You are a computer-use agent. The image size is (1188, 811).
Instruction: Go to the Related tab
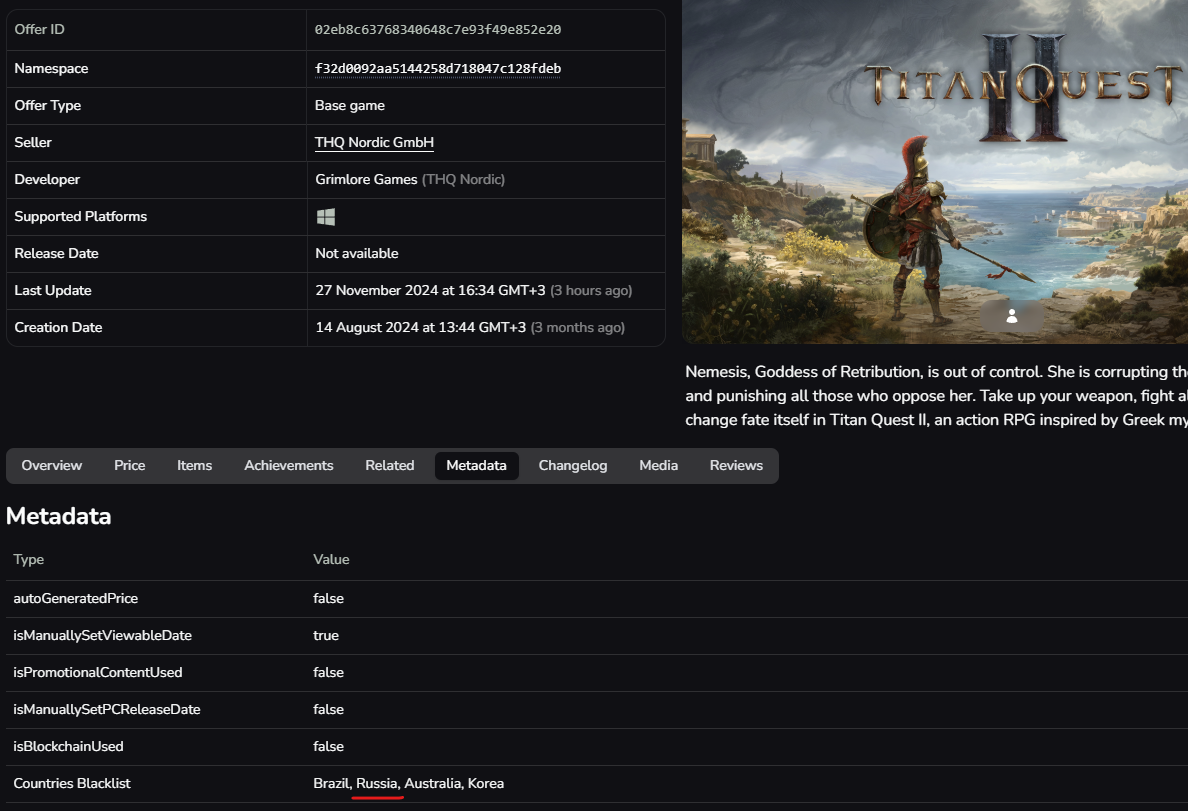(x=389, y=465)
